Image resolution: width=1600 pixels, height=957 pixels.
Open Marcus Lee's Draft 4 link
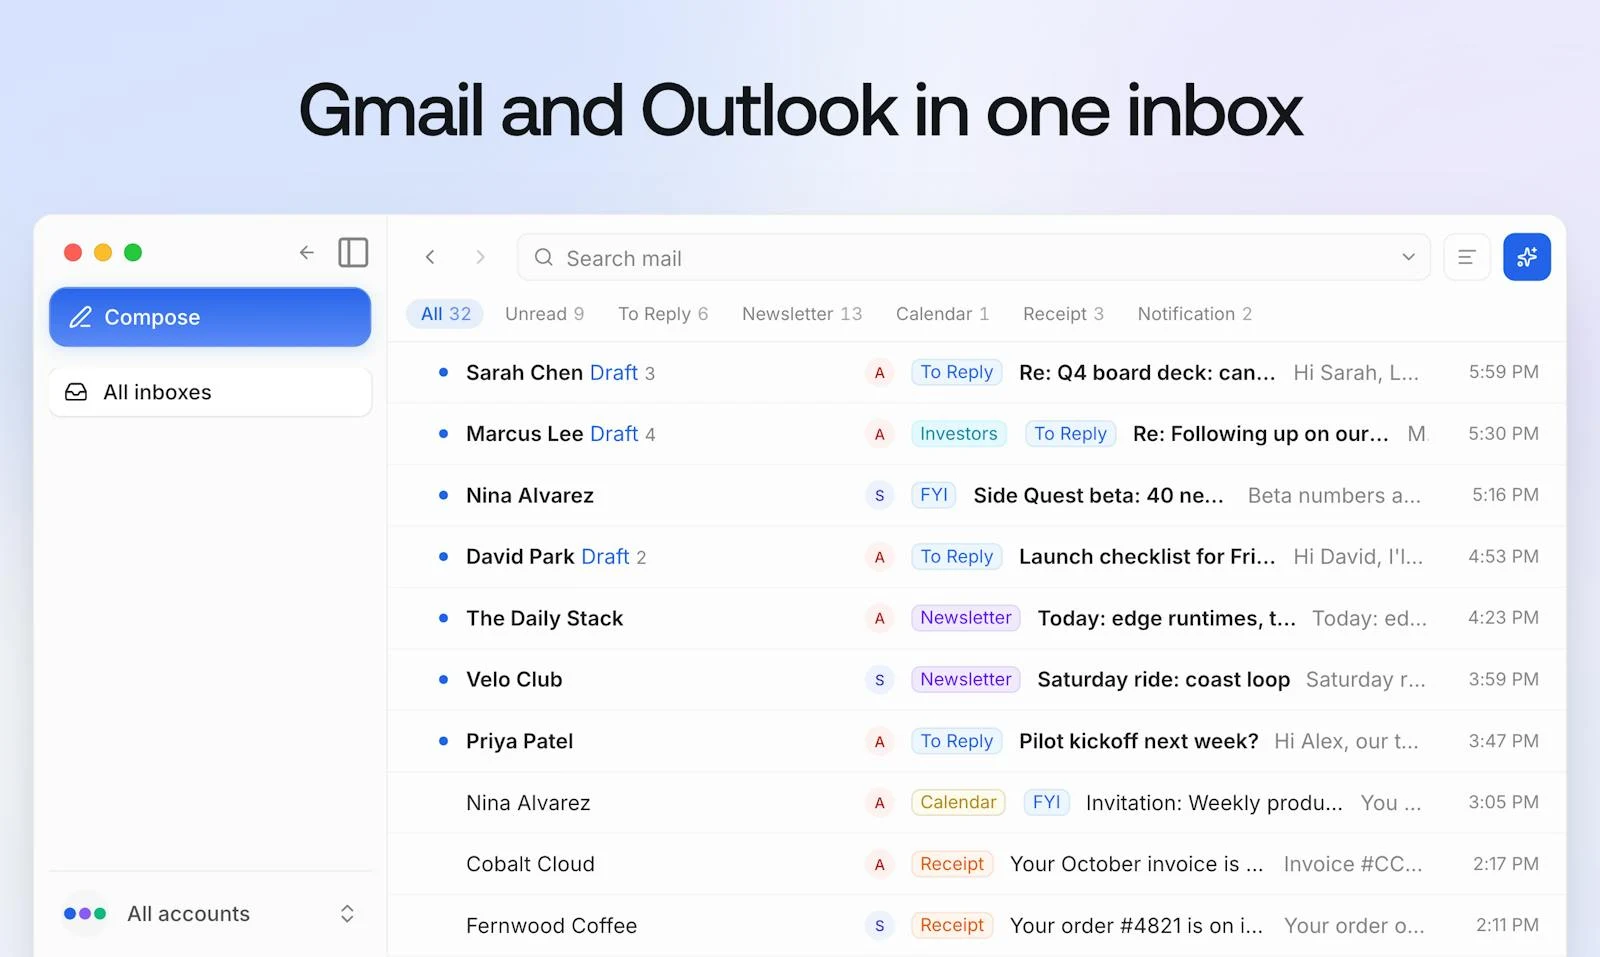pos(622,434)
